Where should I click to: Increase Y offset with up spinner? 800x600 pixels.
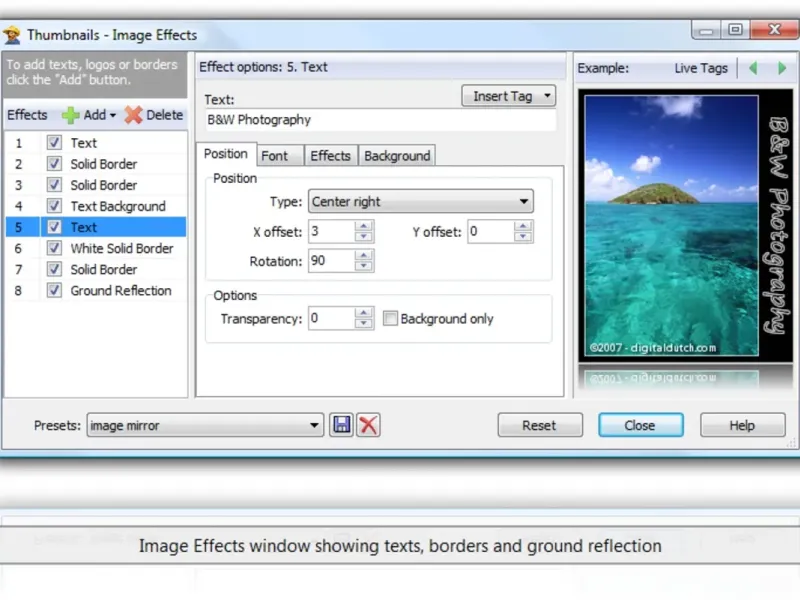(523, 226)
